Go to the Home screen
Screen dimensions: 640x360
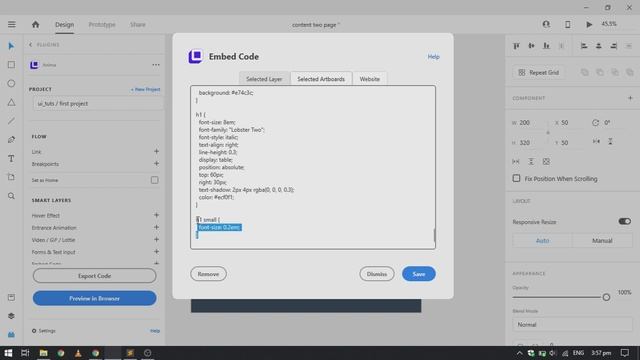tap(36, 24)
